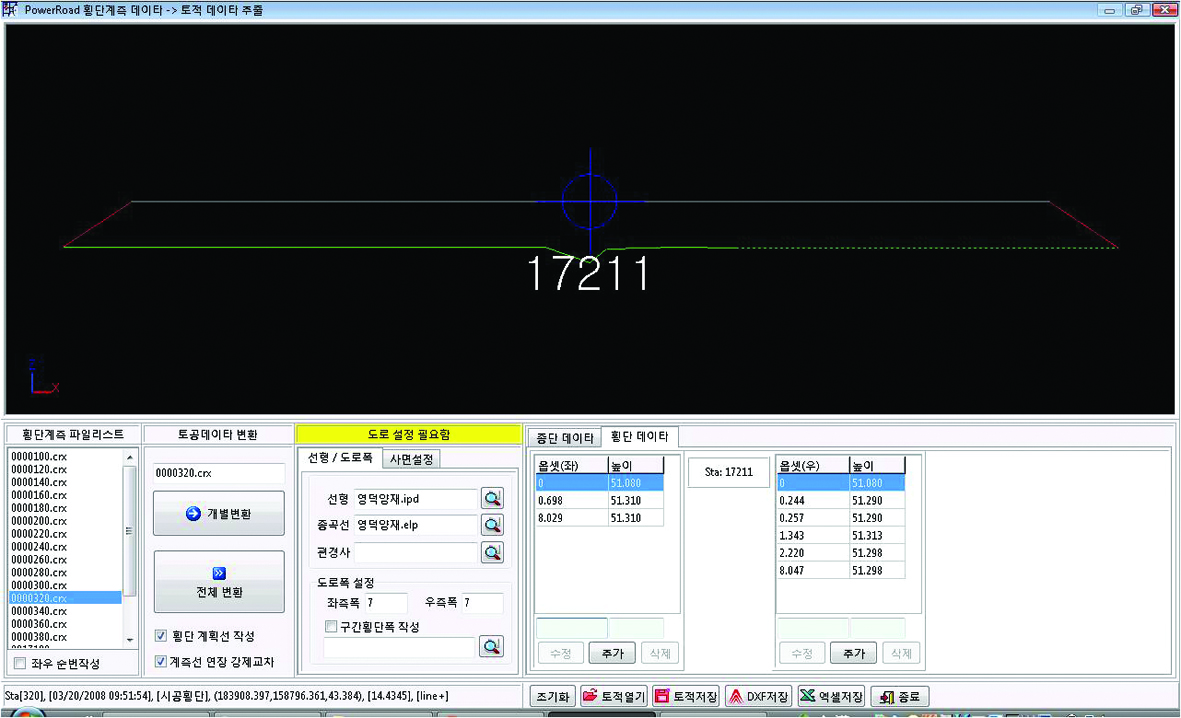Export to Excel with 엑셀저장
This screenshot has height=718, width=1181.
pyautogui.click(x=832, y=697)
